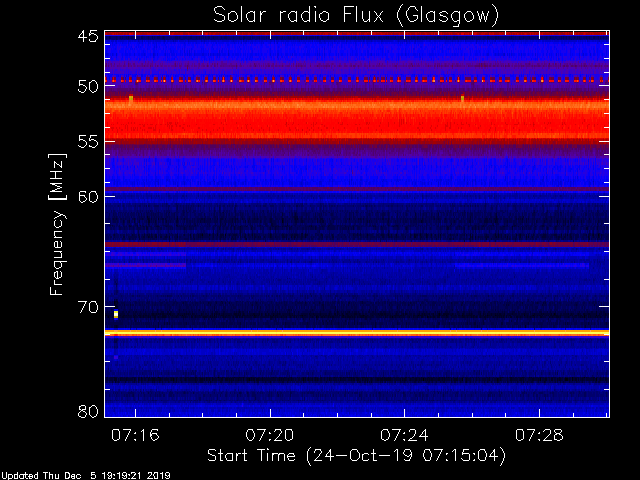
Task: Click the 07:20 time axis label
Action: (270, 436)
